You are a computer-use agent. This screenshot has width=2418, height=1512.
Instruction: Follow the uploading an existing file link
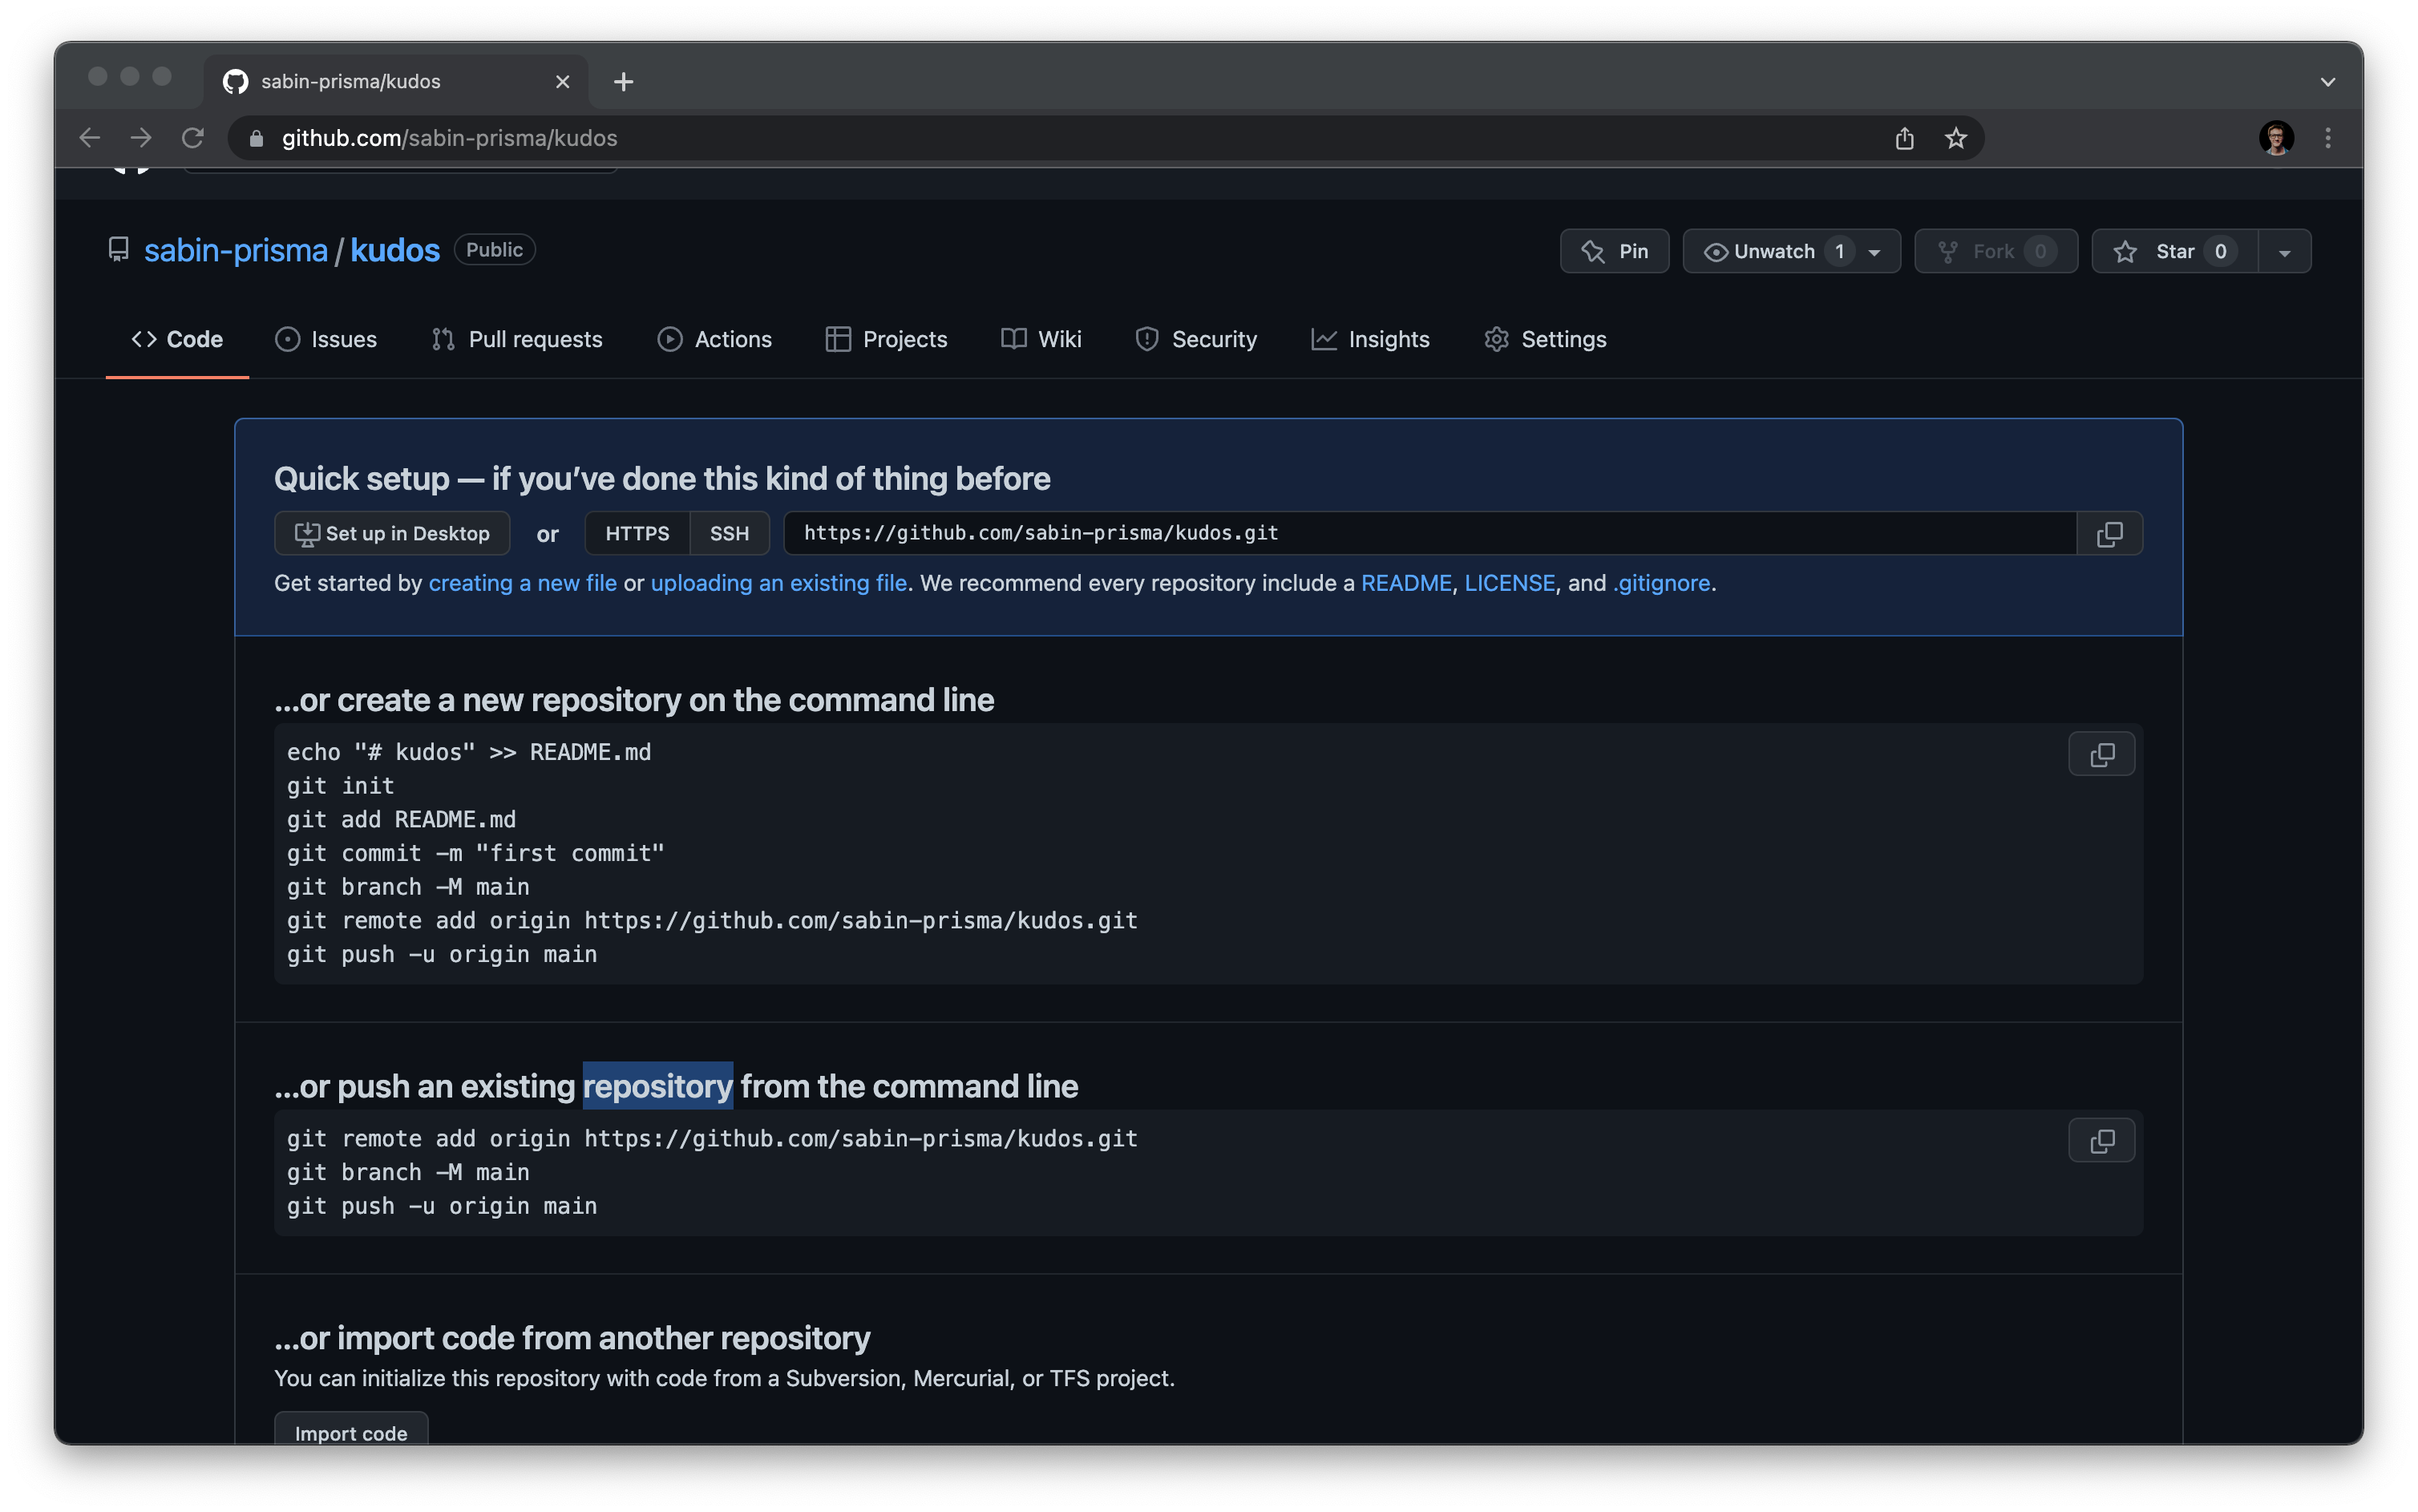pyautogui.click(x=778, y=583)
